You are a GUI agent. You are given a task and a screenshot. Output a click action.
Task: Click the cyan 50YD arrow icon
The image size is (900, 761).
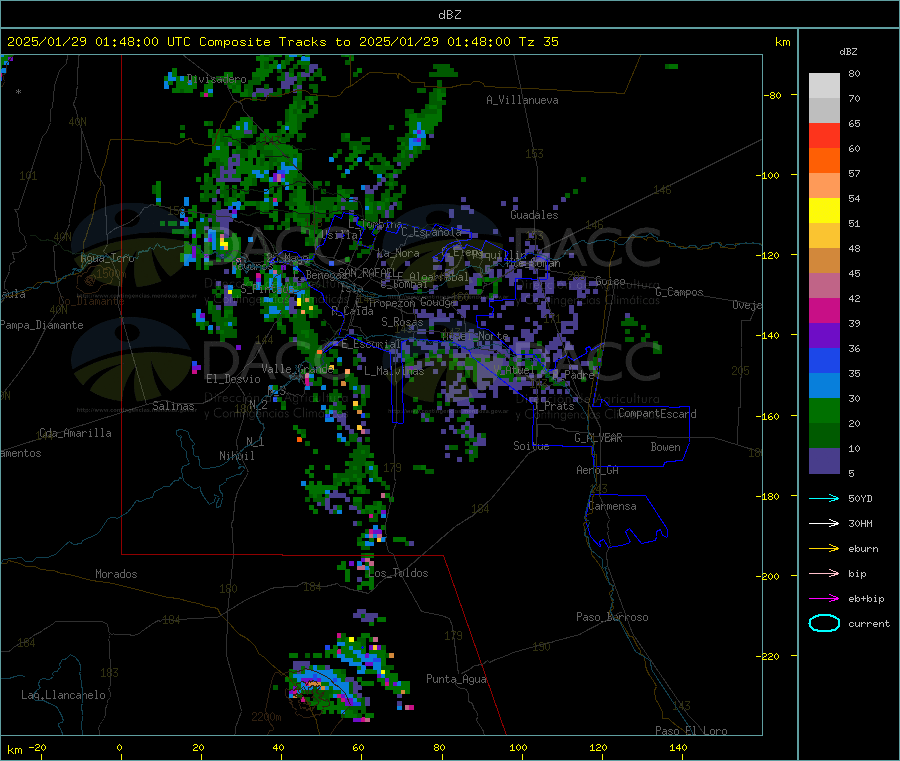point(824,498)
